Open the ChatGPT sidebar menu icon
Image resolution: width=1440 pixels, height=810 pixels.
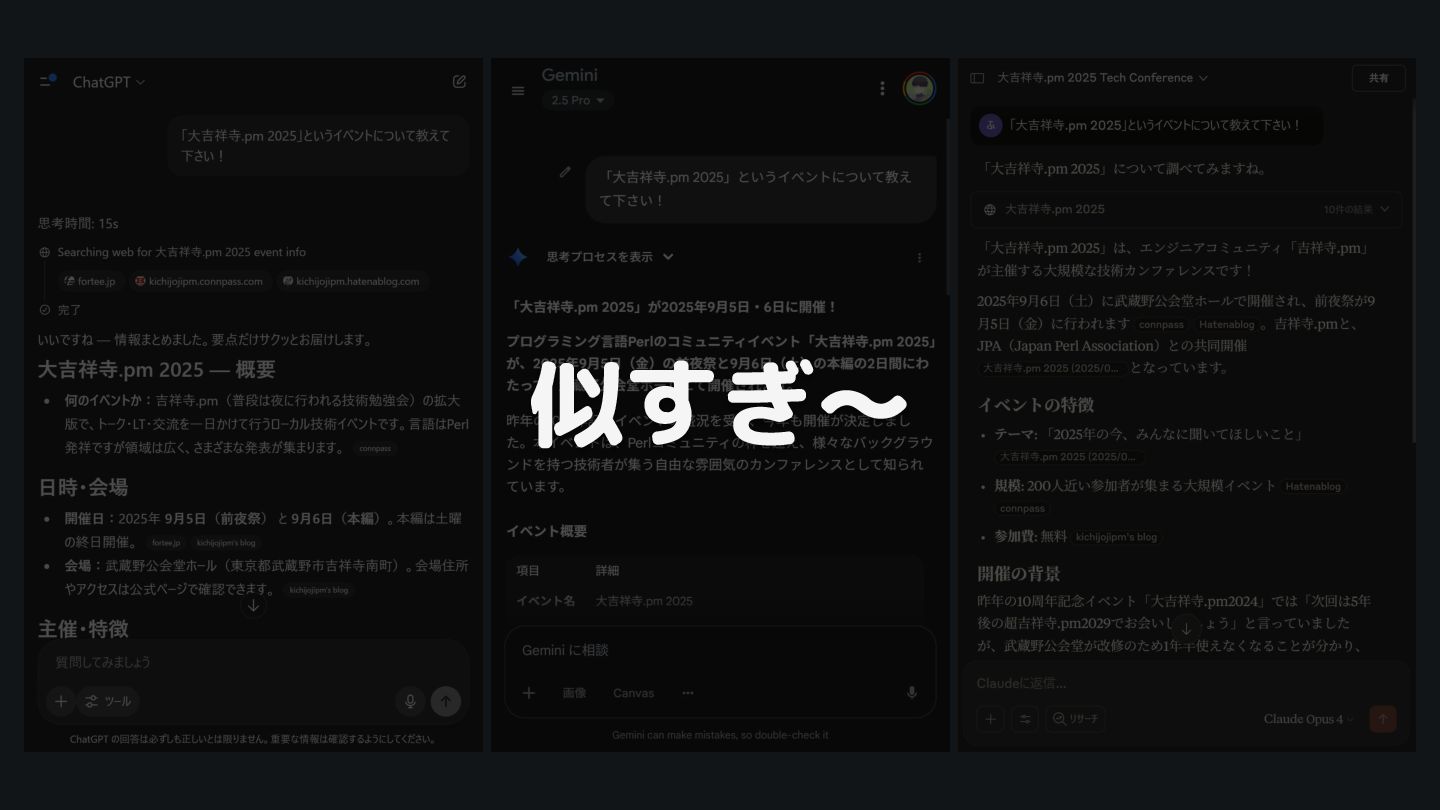coord(48,81)
